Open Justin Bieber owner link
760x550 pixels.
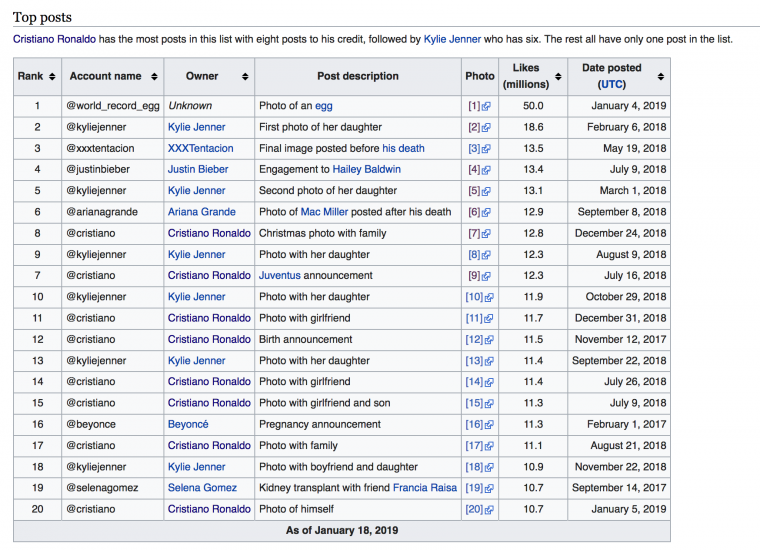(198, 170)
